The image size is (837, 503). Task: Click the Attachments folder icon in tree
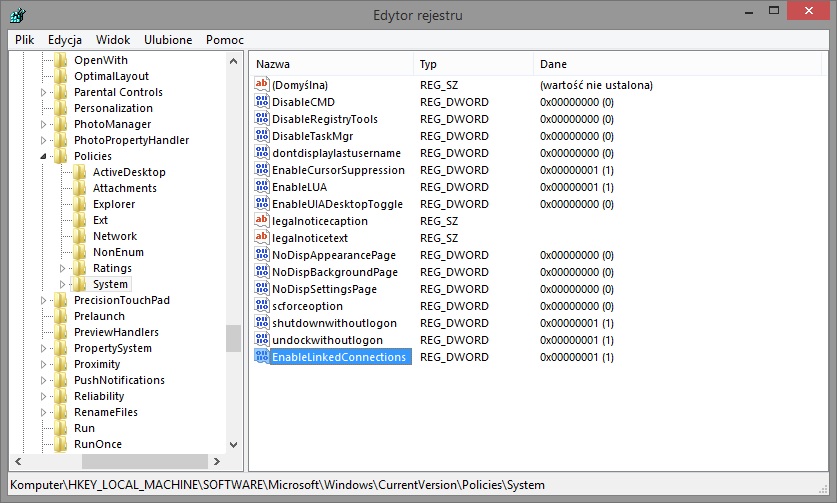[x=80, y=188]
